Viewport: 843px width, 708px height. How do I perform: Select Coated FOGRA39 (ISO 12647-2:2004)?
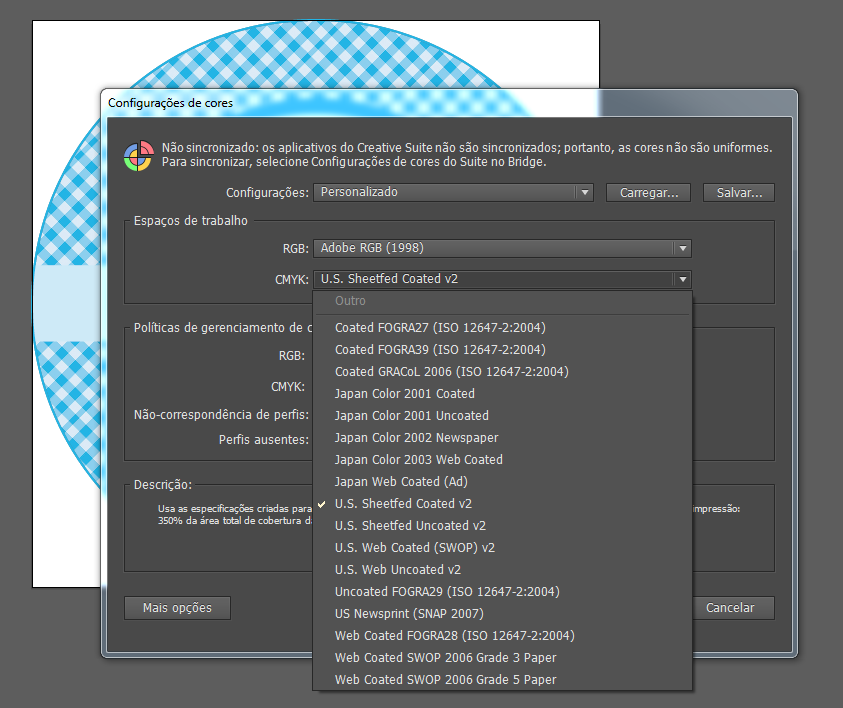pos(502,350)
